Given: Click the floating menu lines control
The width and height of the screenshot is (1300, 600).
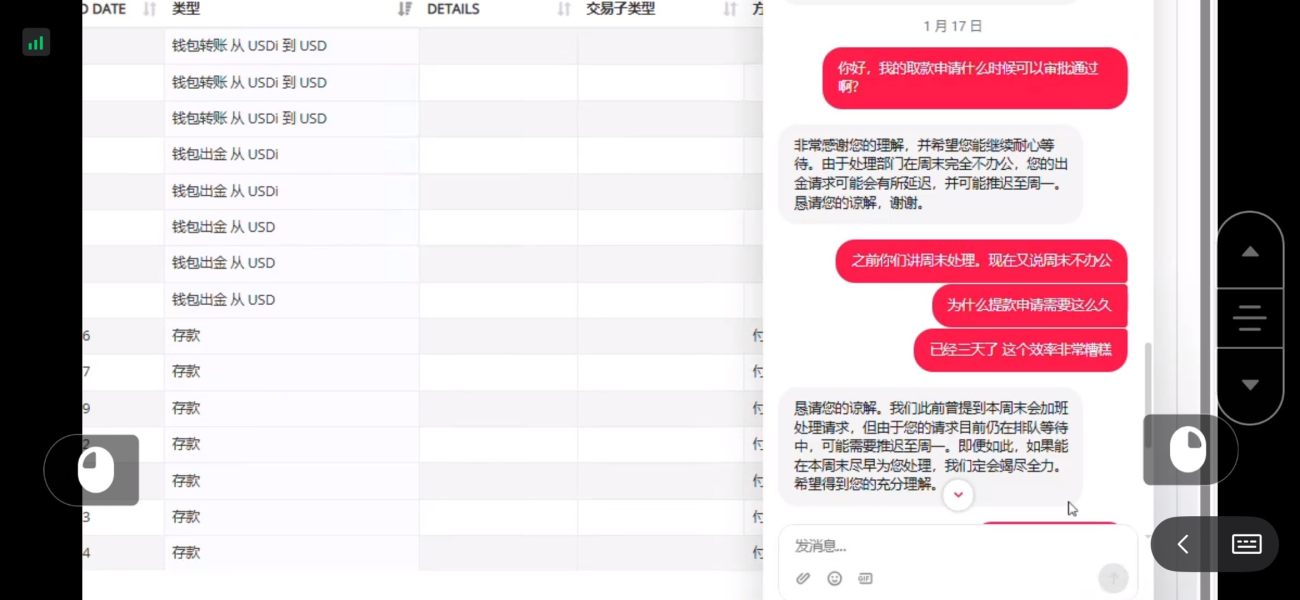Looking at the screenshot, I should (x=1250, y=318).
